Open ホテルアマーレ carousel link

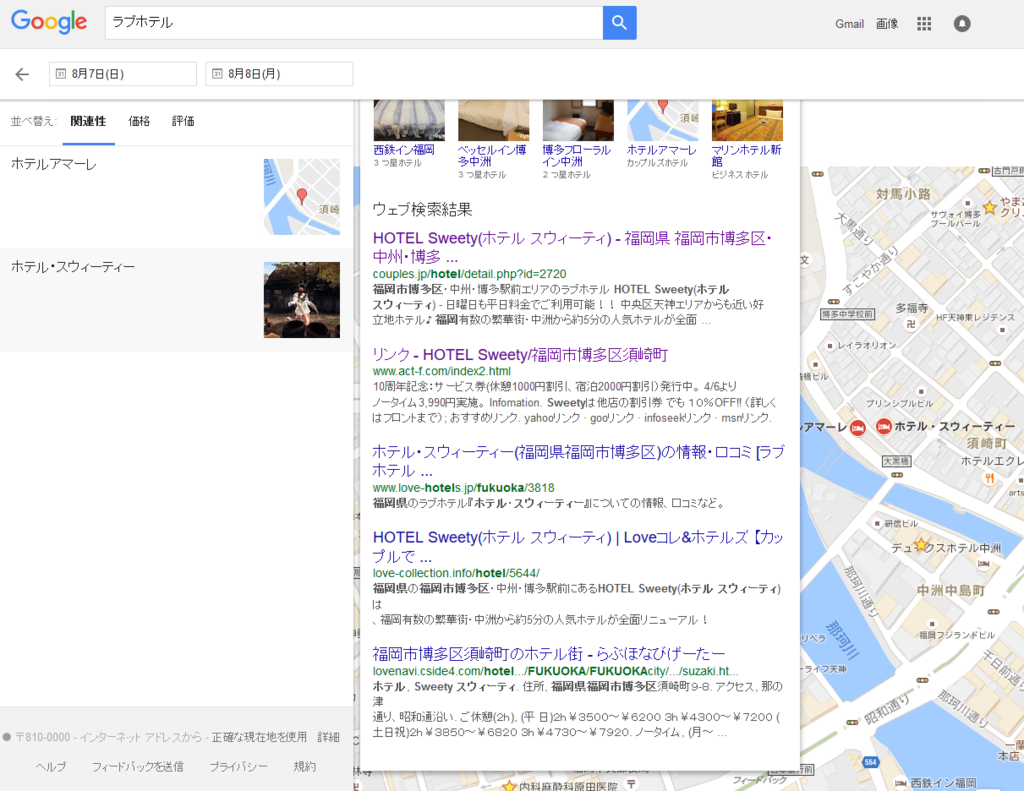click(x=662, y=150)
